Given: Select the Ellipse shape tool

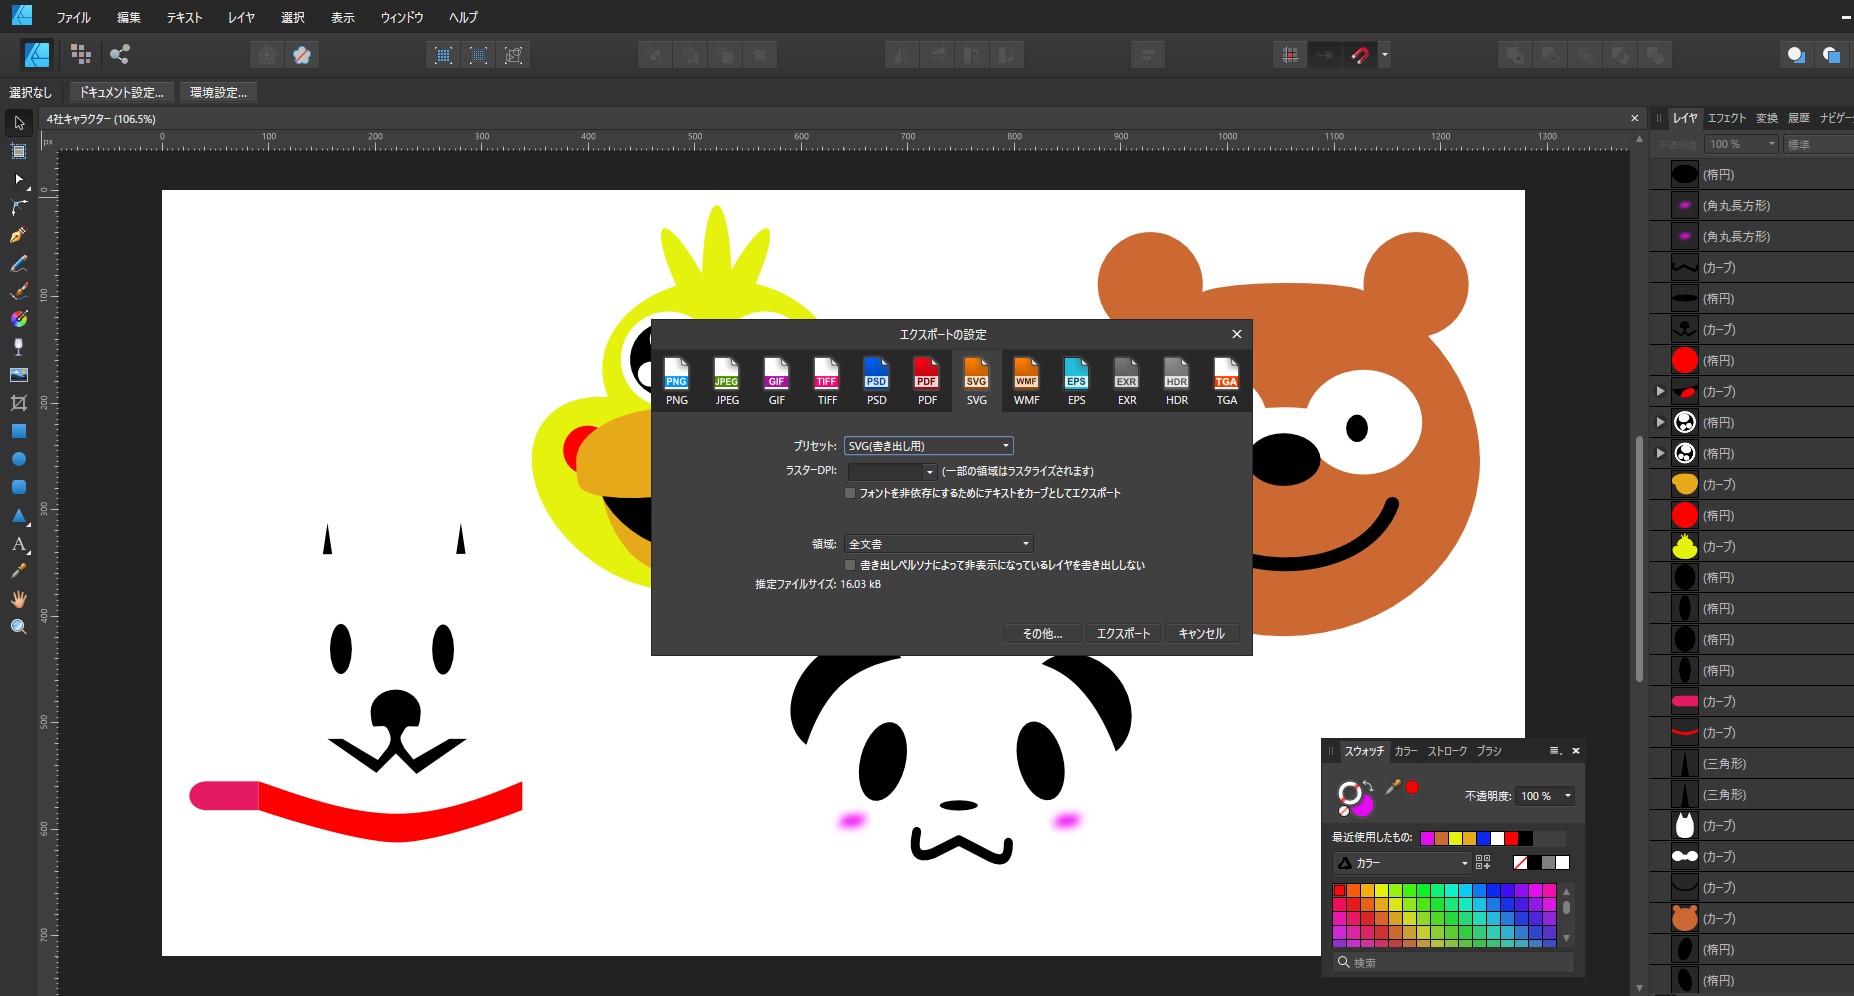Looking at the screenshot, I should pos(19,459).
